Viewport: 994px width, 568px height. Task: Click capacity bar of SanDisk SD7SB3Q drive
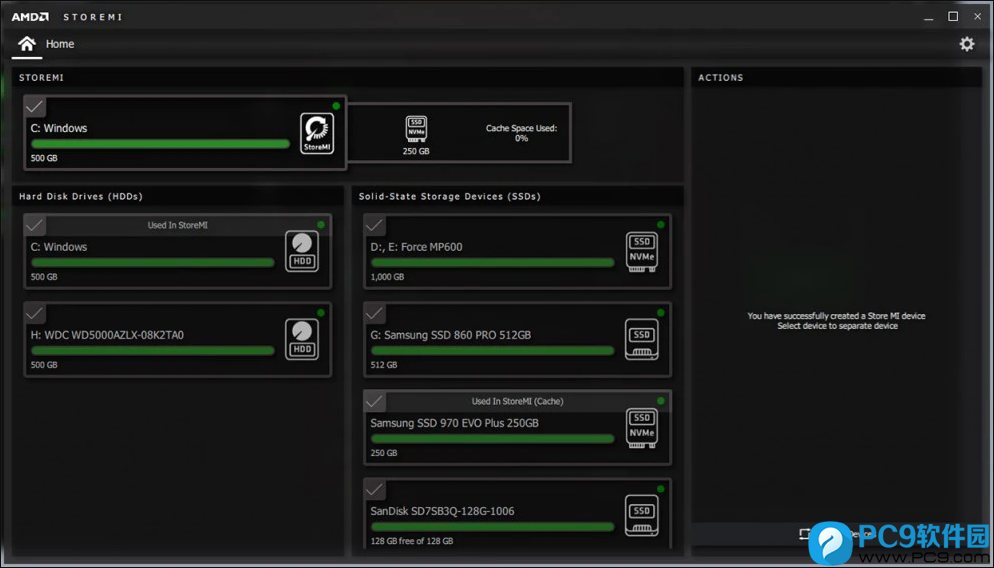(493, 527)
